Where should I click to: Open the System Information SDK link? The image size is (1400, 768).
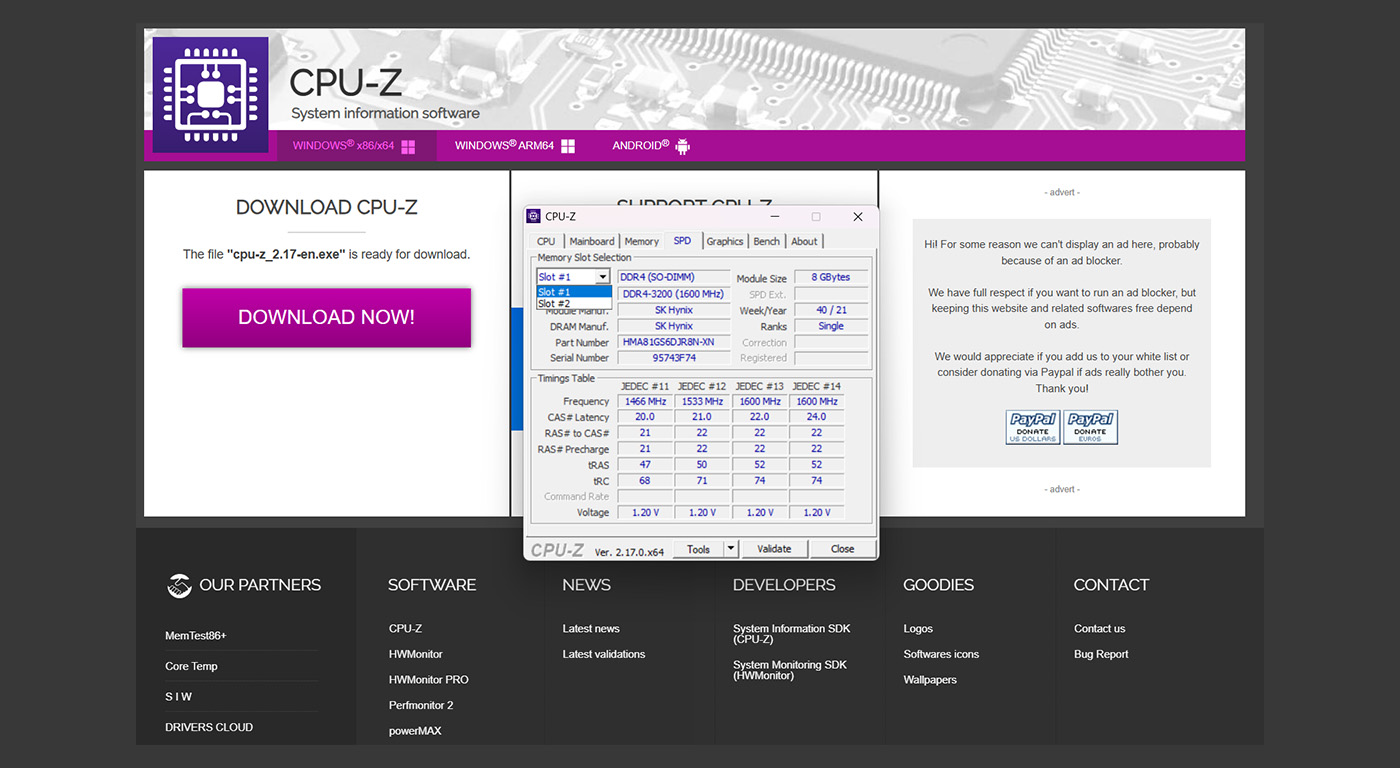(x=794, y=634)
